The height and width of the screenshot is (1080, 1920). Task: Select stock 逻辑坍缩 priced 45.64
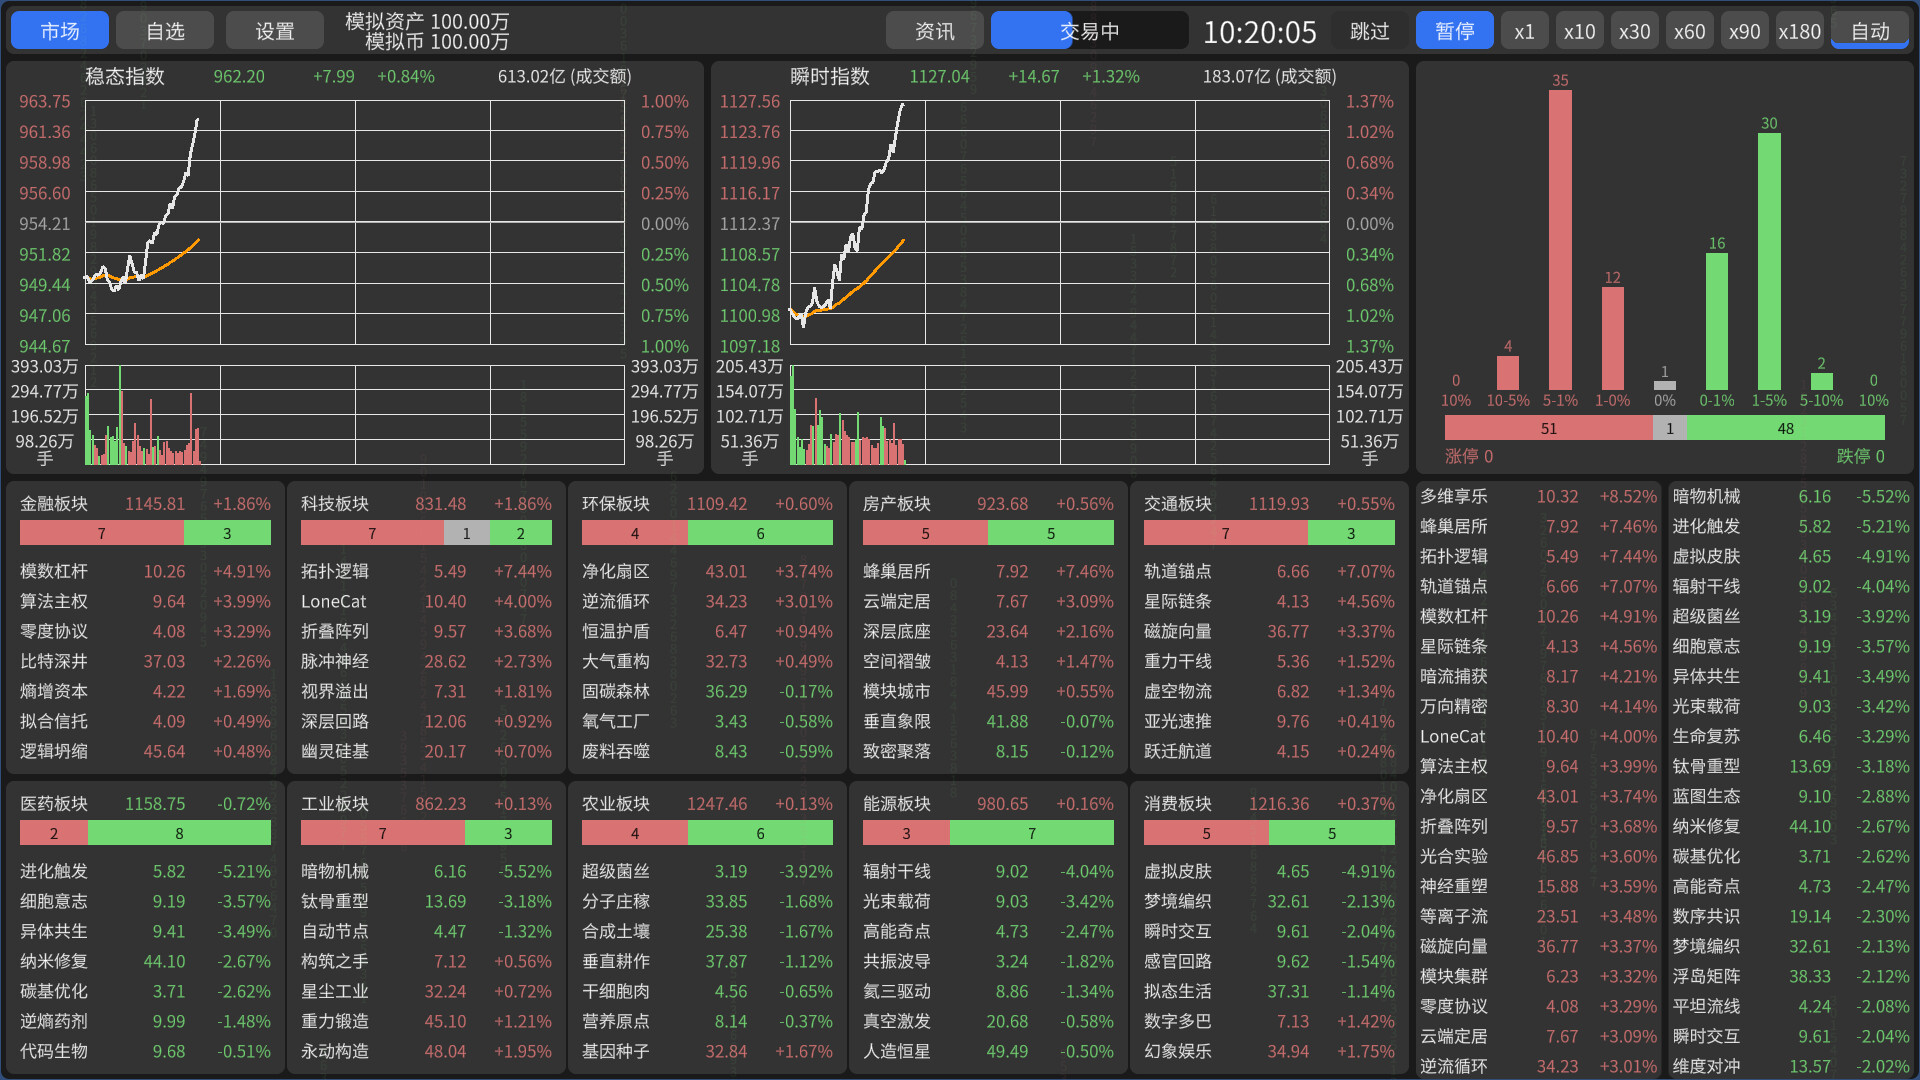pyautogui.click(x=145, y=751)
